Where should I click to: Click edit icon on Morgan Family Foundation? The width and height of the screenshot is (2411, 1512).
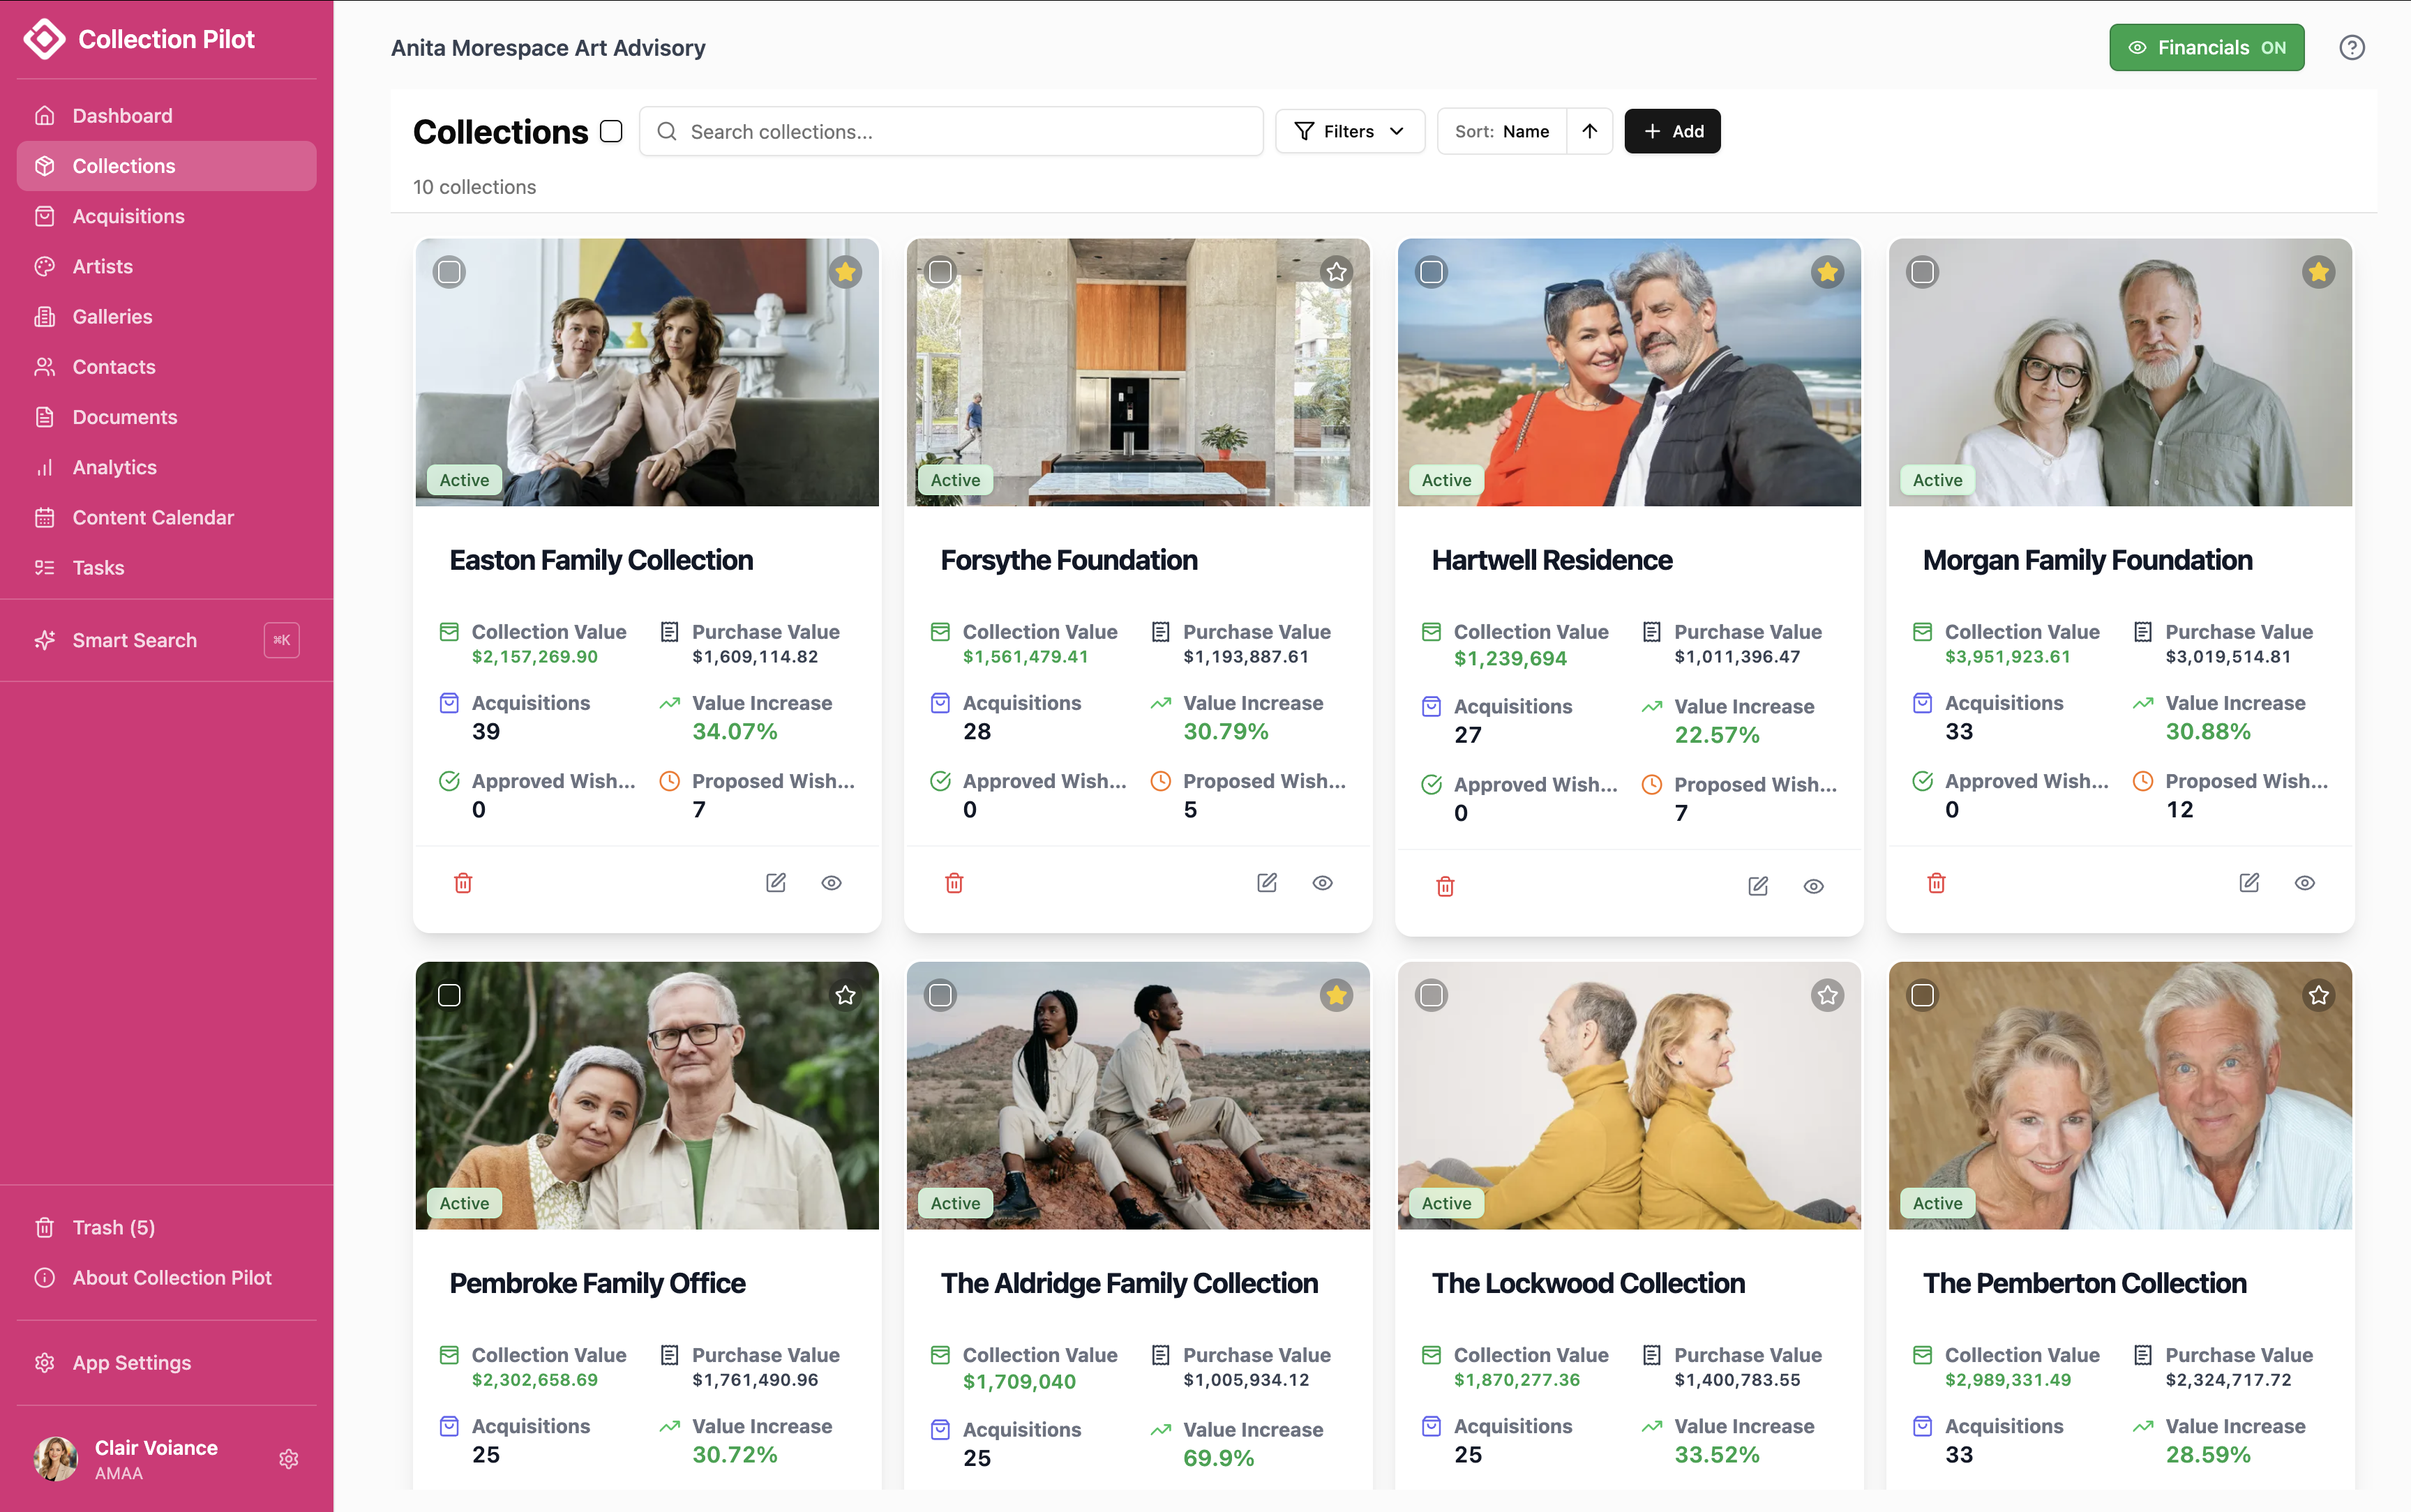pos(2249,883)
